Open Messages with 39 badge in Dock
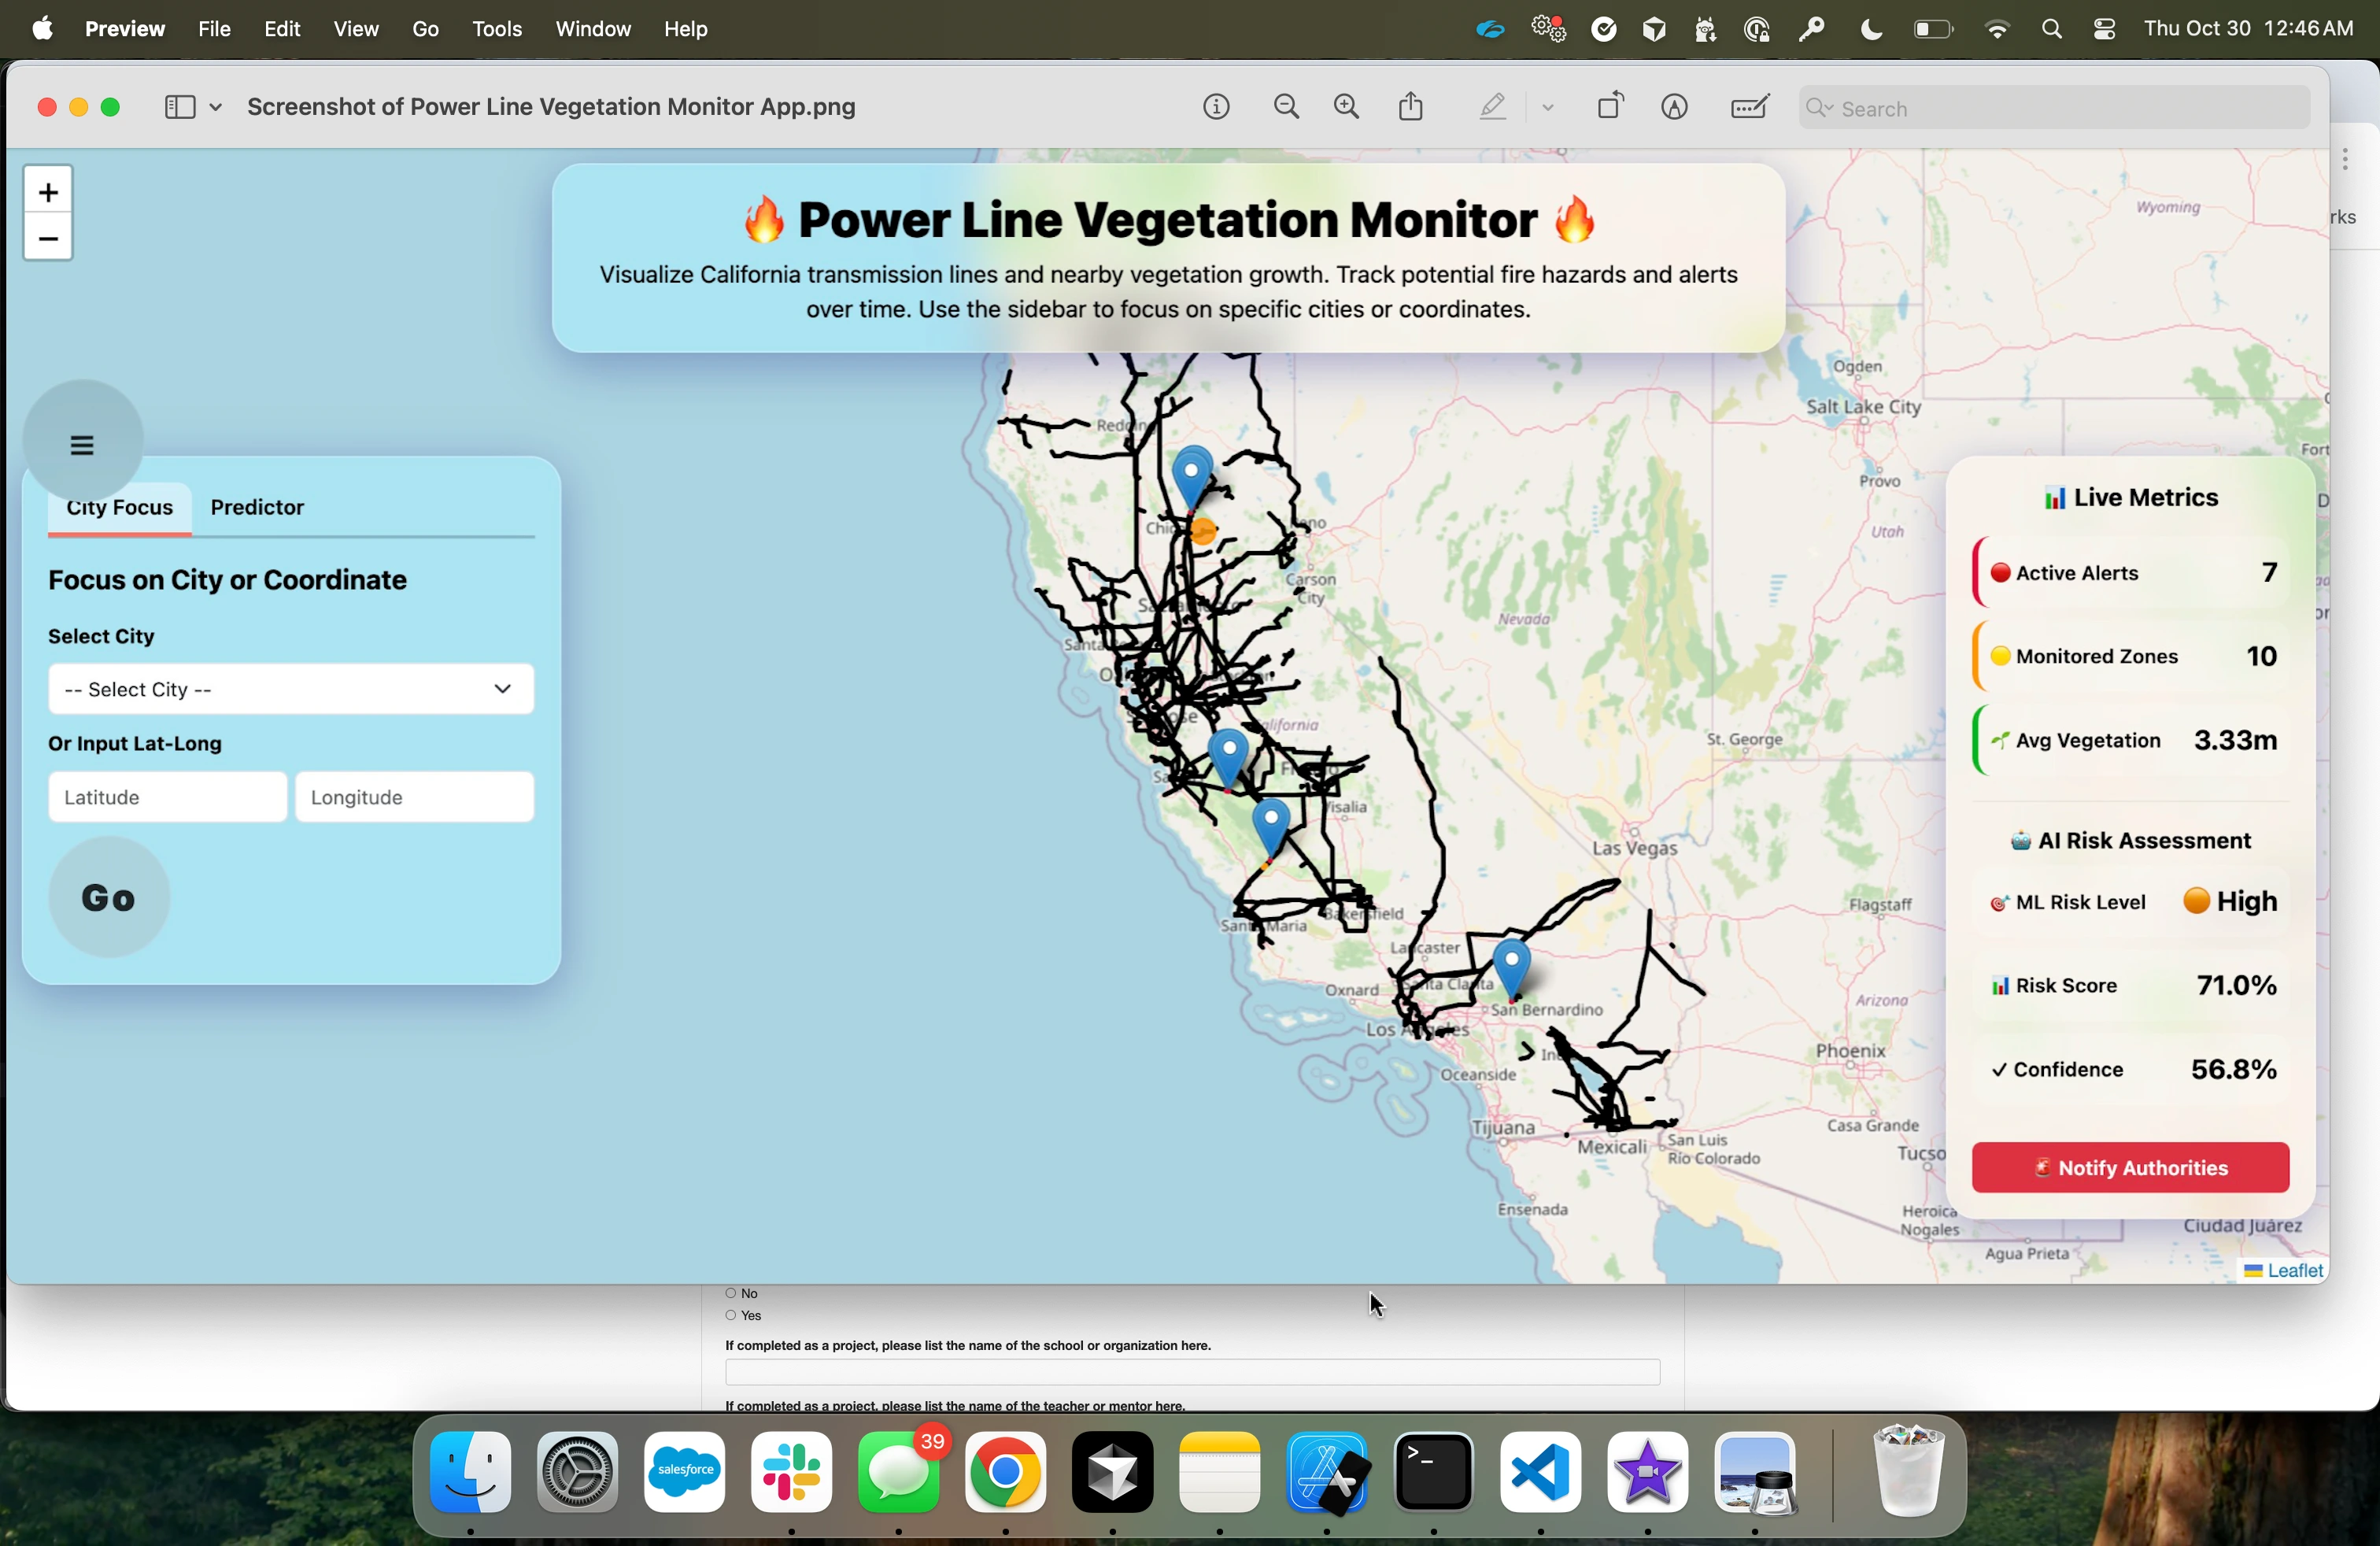The width and height of the screenshot is (2380, 1546). (899, 1471)
